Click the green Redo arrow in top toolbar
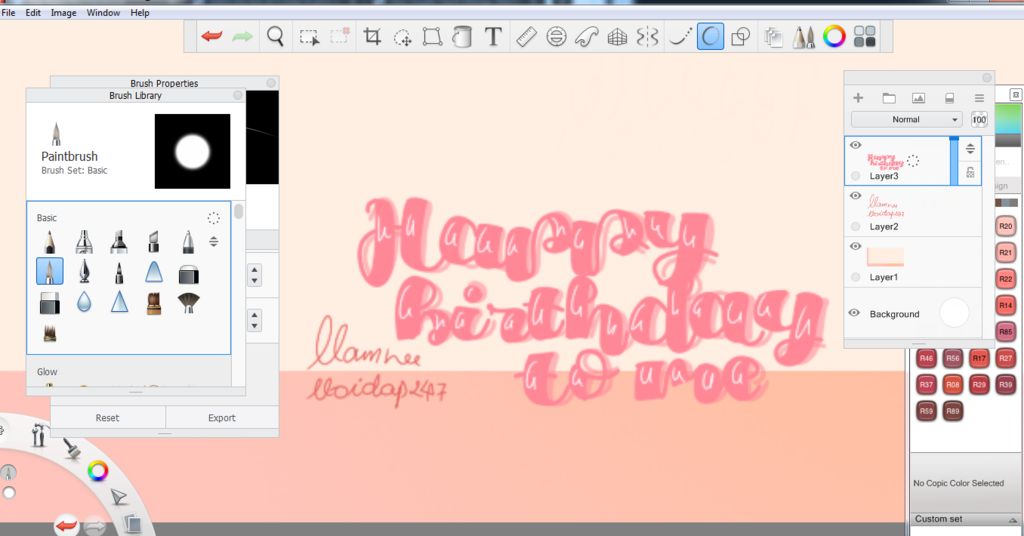Screen dimensions: 1024x536 coord(242,37)
